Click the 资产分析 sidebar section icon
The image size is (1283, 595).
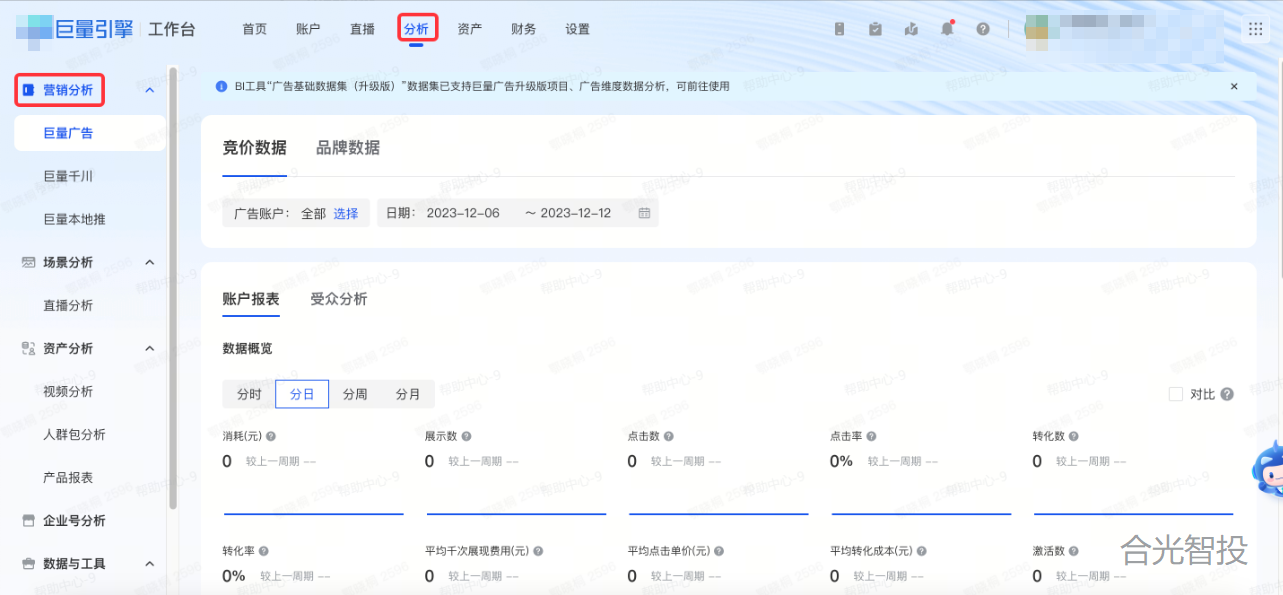(29, 348)
